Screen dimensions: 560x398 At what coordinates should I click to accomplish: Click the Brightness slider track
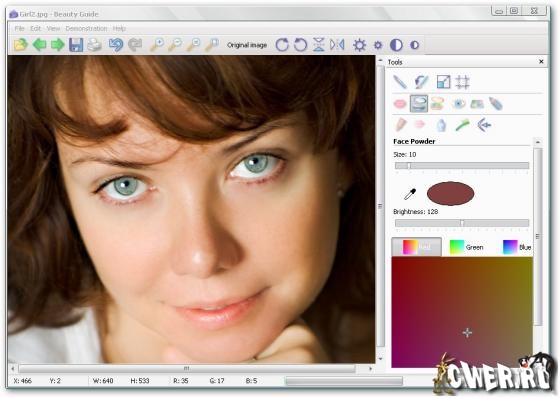coord(462,223)
